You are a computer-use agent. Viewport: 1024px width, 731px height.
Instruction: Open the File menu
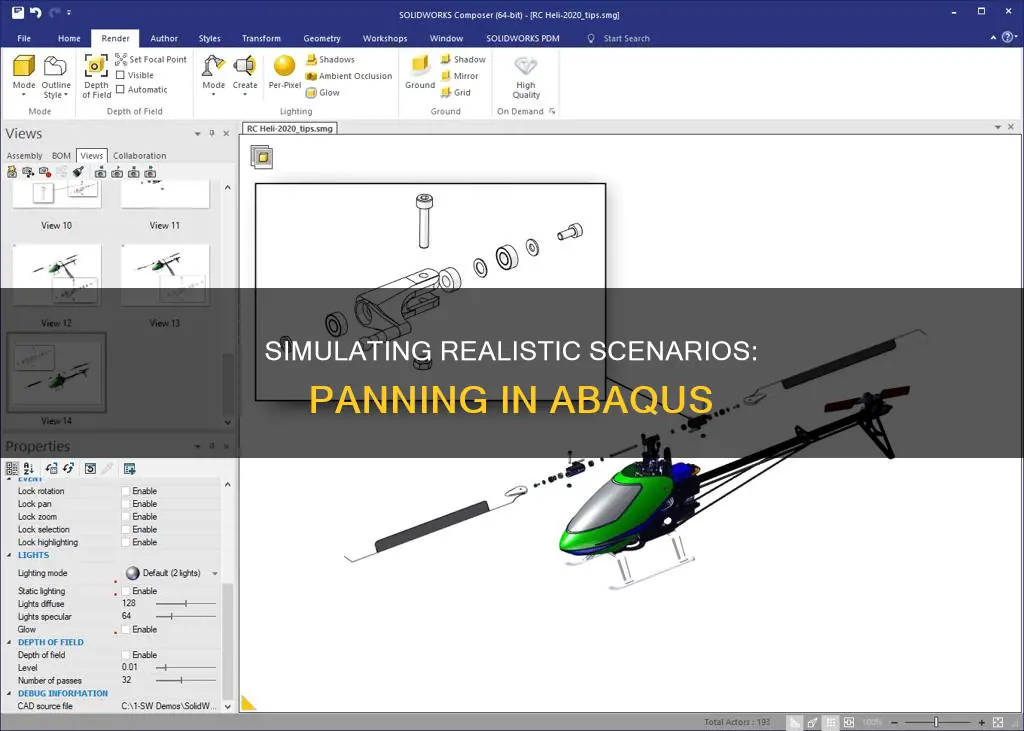(24, 39)
